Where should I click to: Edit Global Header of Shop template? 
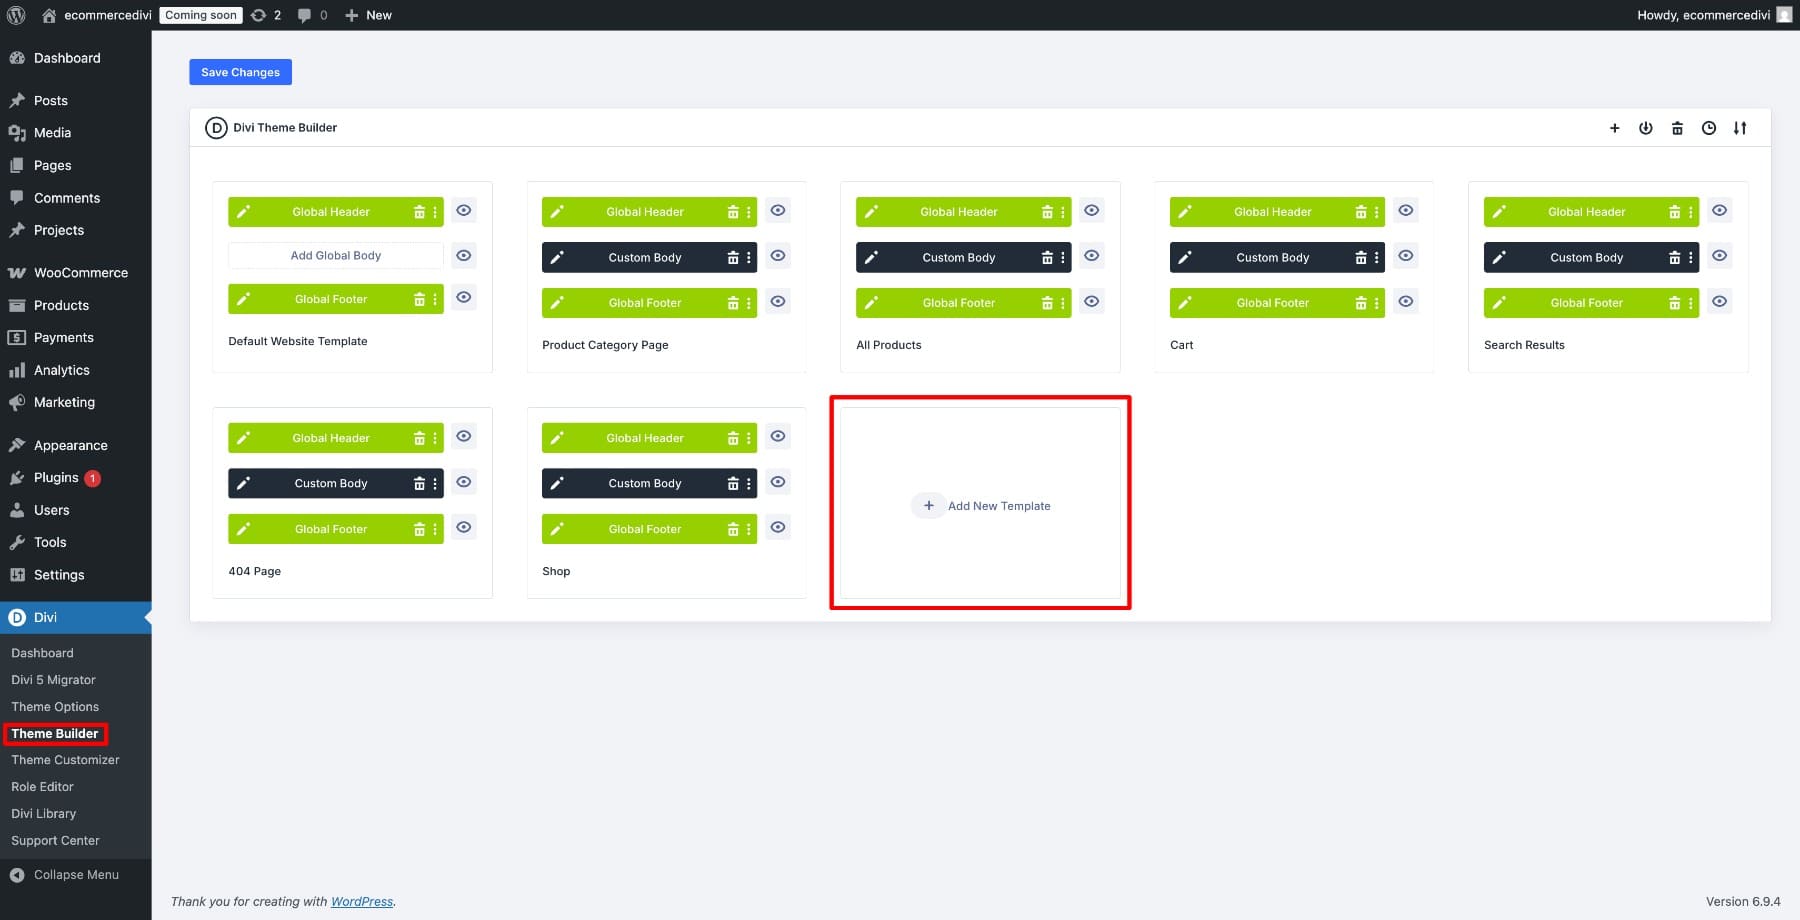tap(557, 438)
